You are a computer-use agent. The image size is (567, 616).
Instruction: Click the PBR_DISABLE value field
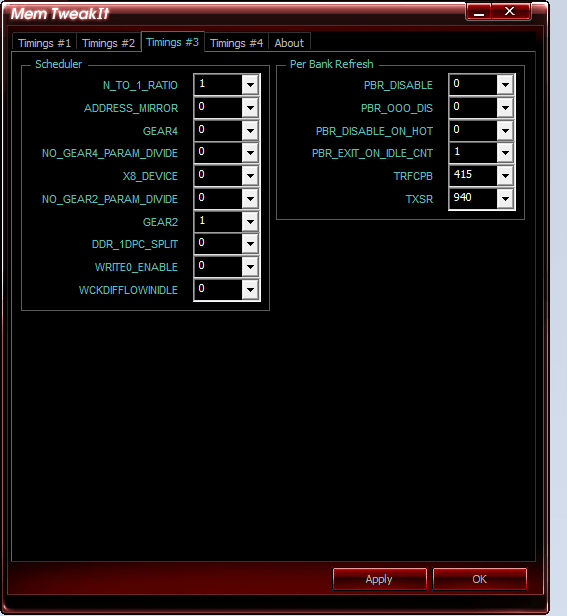coord(473,85)
